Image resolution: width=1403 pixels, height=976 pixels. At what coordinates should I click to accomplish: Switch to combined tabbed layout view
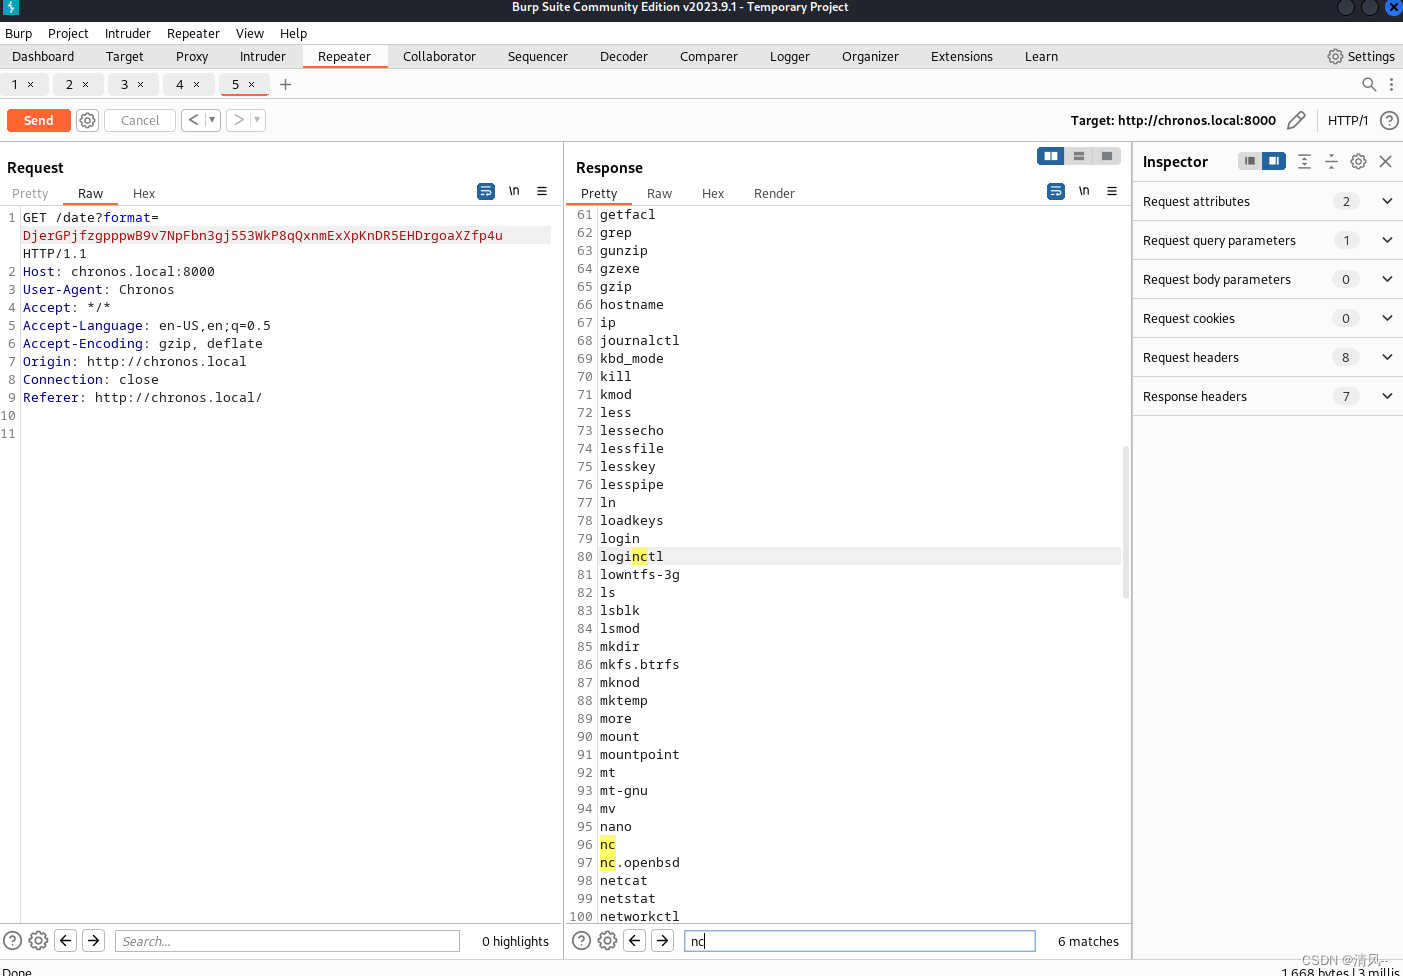point(1106,156)
